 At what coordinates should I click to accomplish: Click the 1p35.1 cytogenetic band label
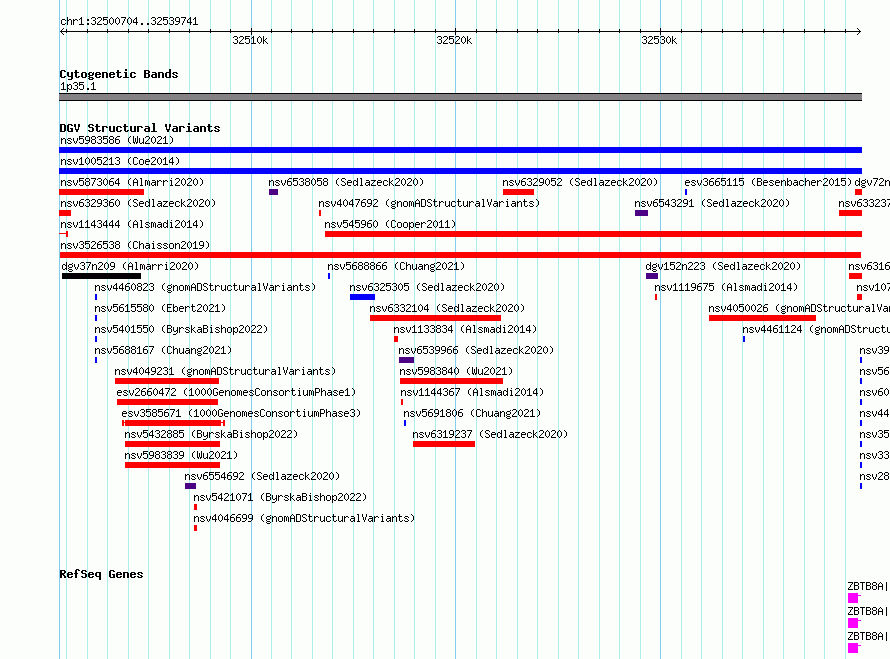tap(78, 86)
